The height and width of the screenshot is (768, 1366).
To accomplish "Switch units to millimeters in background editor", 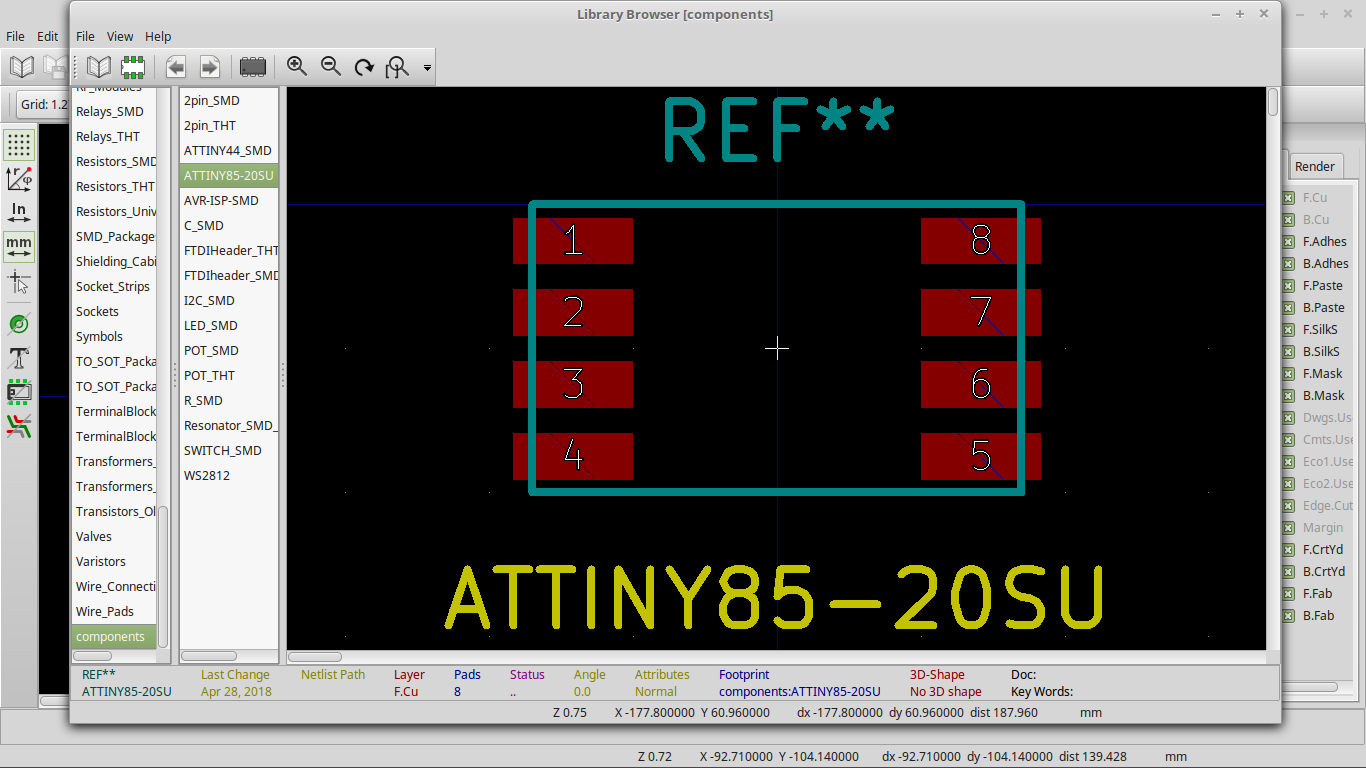I will 19,245.
